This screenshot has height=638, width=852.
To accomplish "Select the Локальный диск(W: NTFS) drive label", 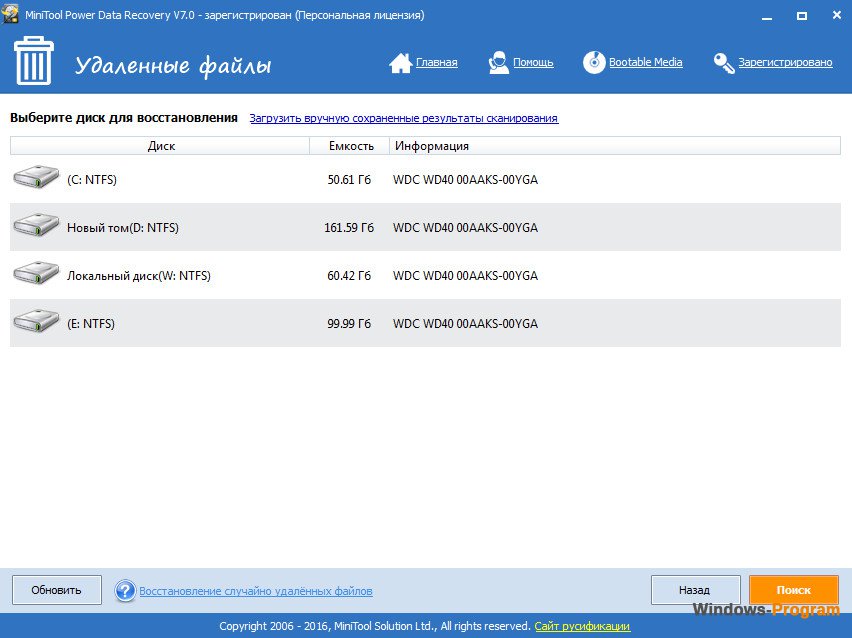I will pyautogui.click(x=139, y=276).
